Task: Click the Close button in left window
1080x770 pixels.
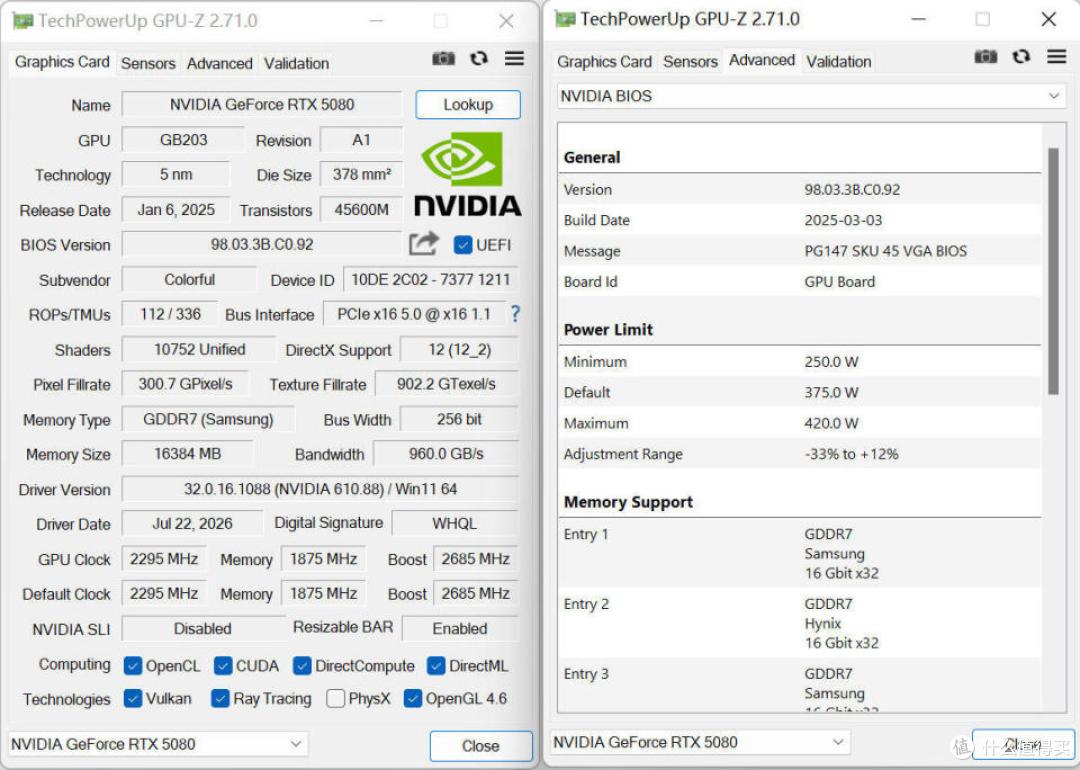Action: coord(481,746)
